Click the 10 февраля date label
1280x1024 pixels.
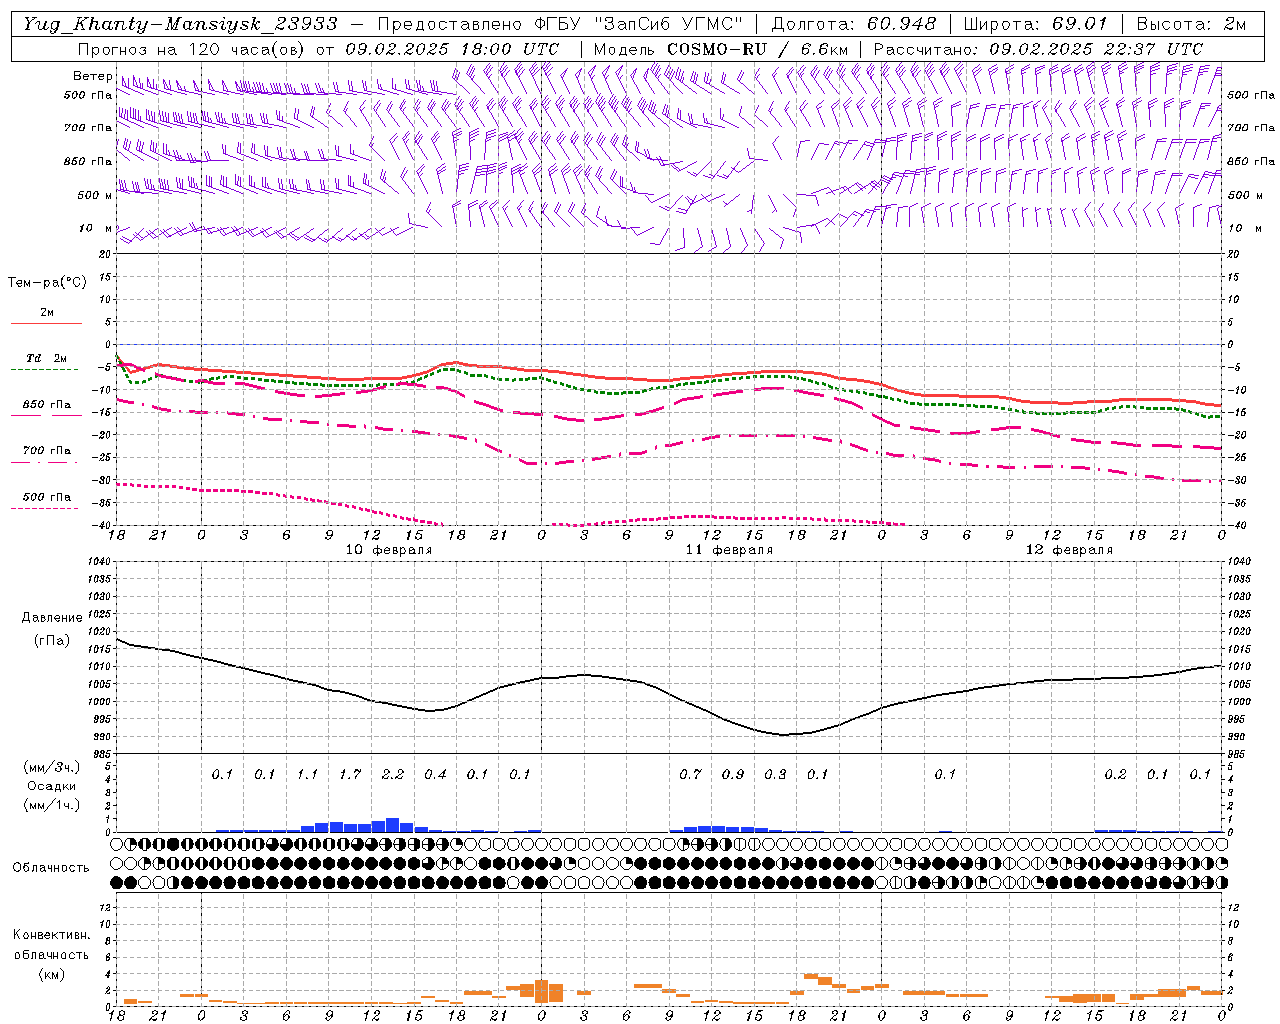pyautogui.click(x=389, y=550)
